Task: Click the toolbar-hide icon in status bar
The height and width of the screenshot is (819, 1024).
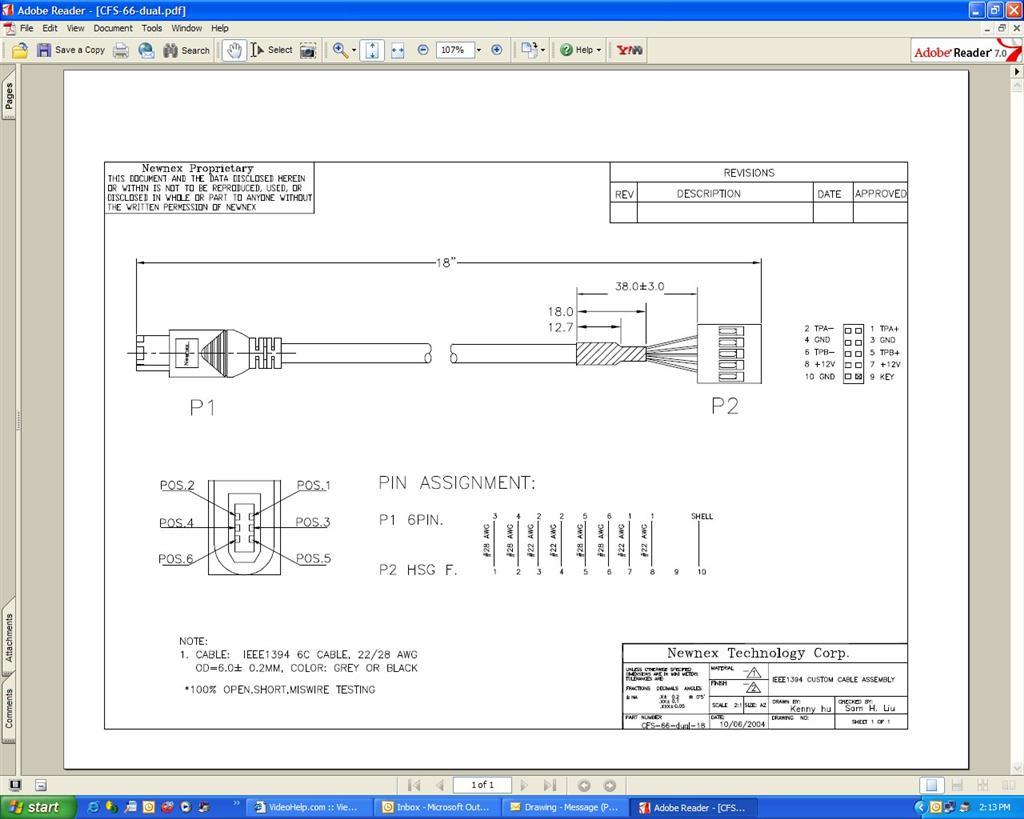Action: tap(40, 785)
